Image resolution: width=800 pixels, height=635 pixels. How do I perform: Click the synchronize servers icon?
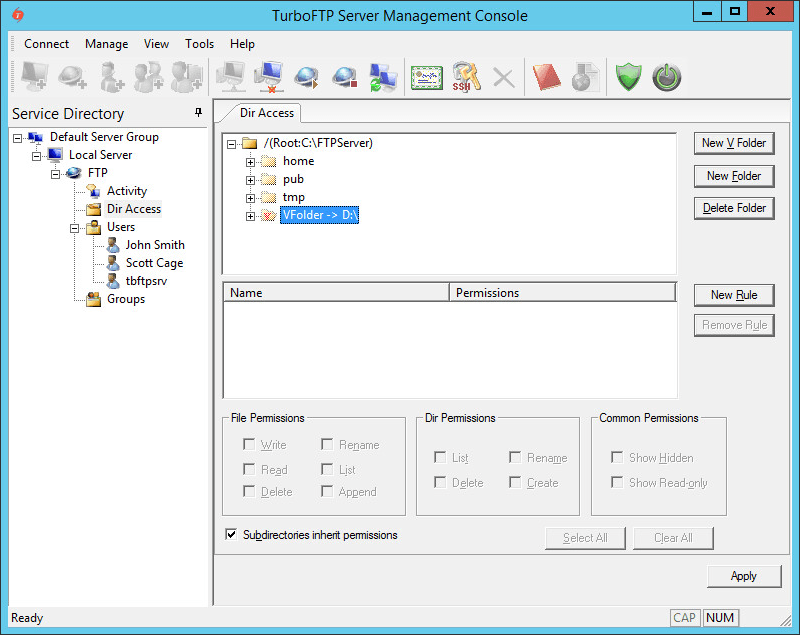383,77
